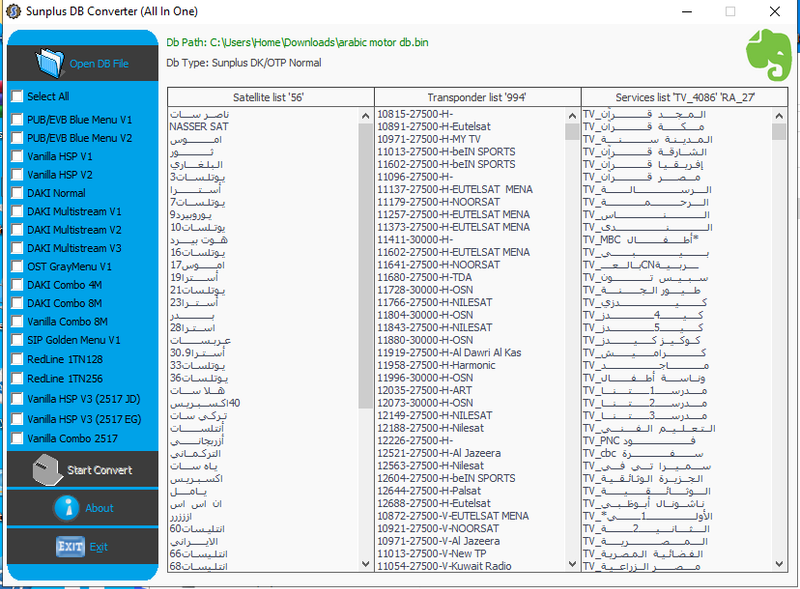Enable RedLine 1TN256 checkbox

[17, 379]
